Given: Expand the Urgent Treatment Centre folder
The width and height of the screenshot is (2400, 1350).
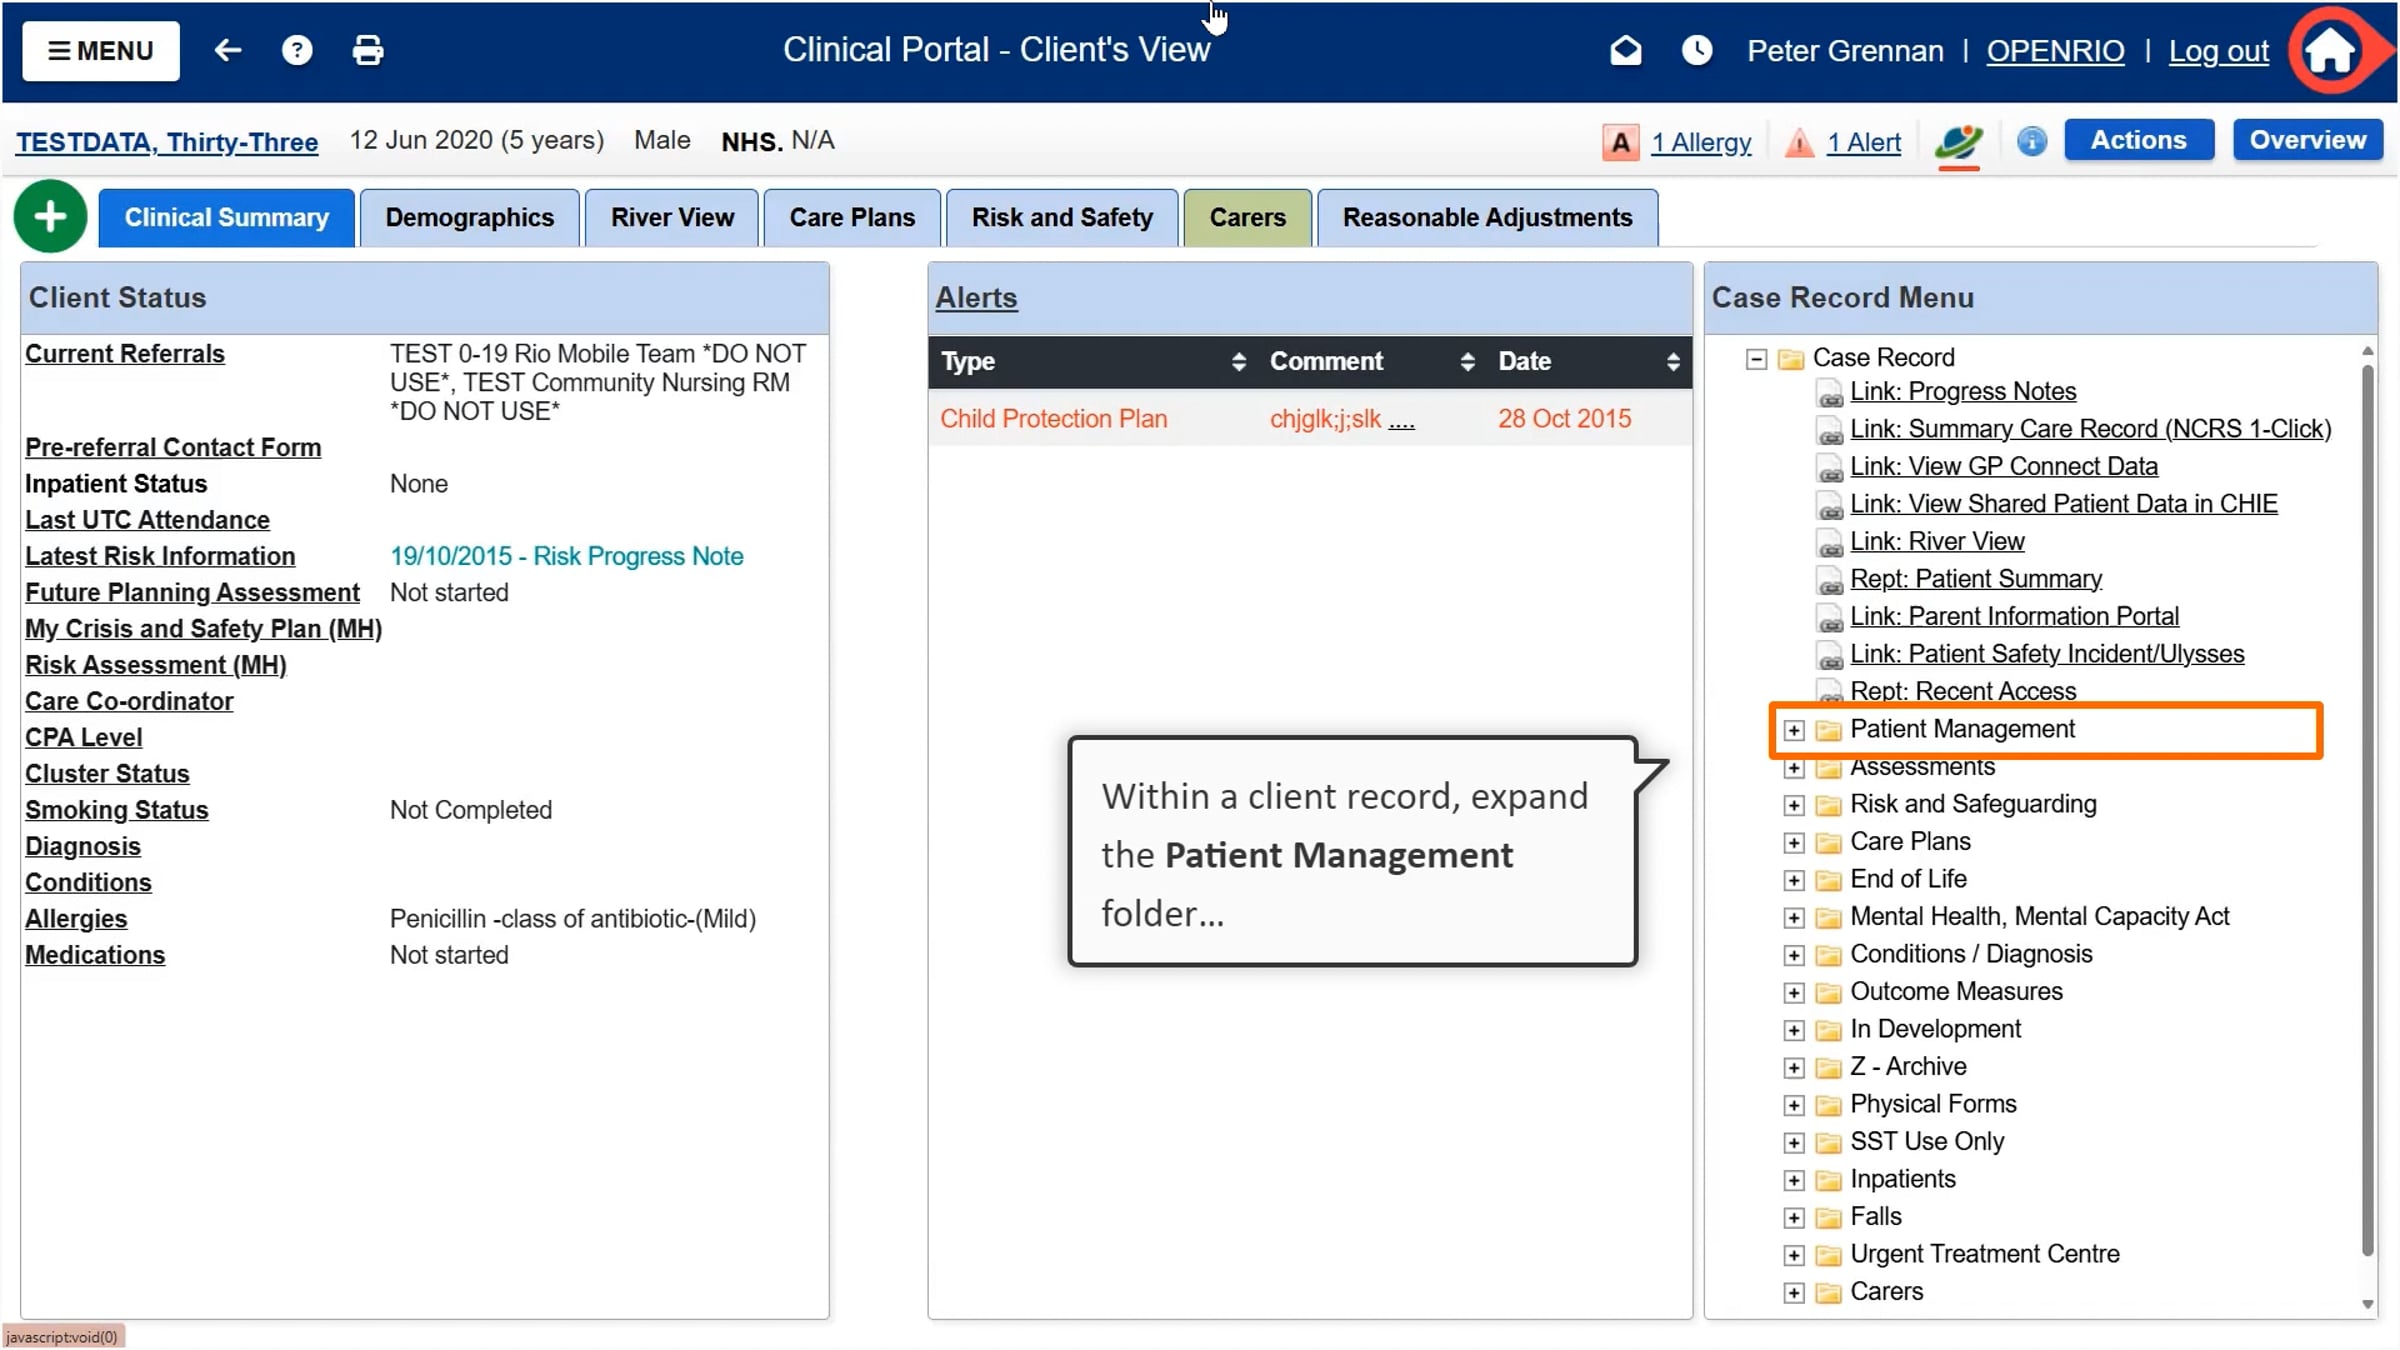Looking at the screenshot, I should (1794, 1255).
